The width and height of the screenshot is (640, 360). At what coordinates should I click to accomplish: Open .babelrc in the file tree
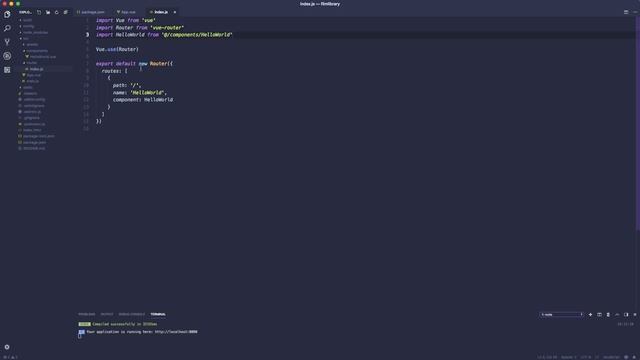[30, 93]
